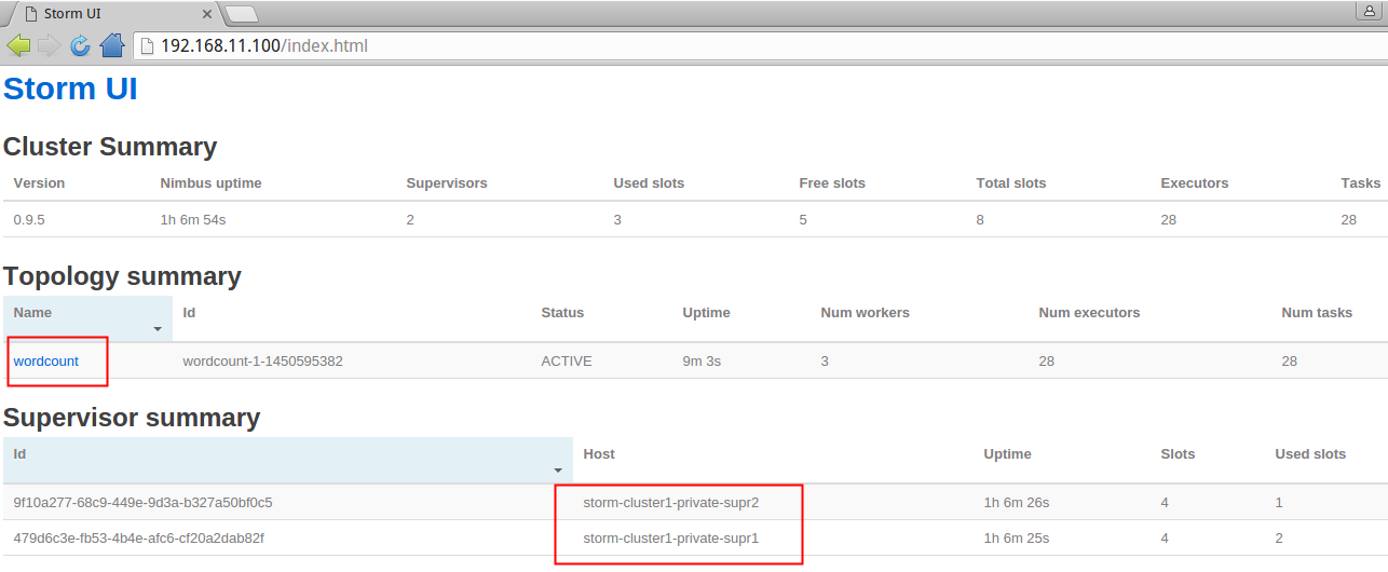Sort supervisor table by Host column
The image size is (1388, 572).
[598, 454]
